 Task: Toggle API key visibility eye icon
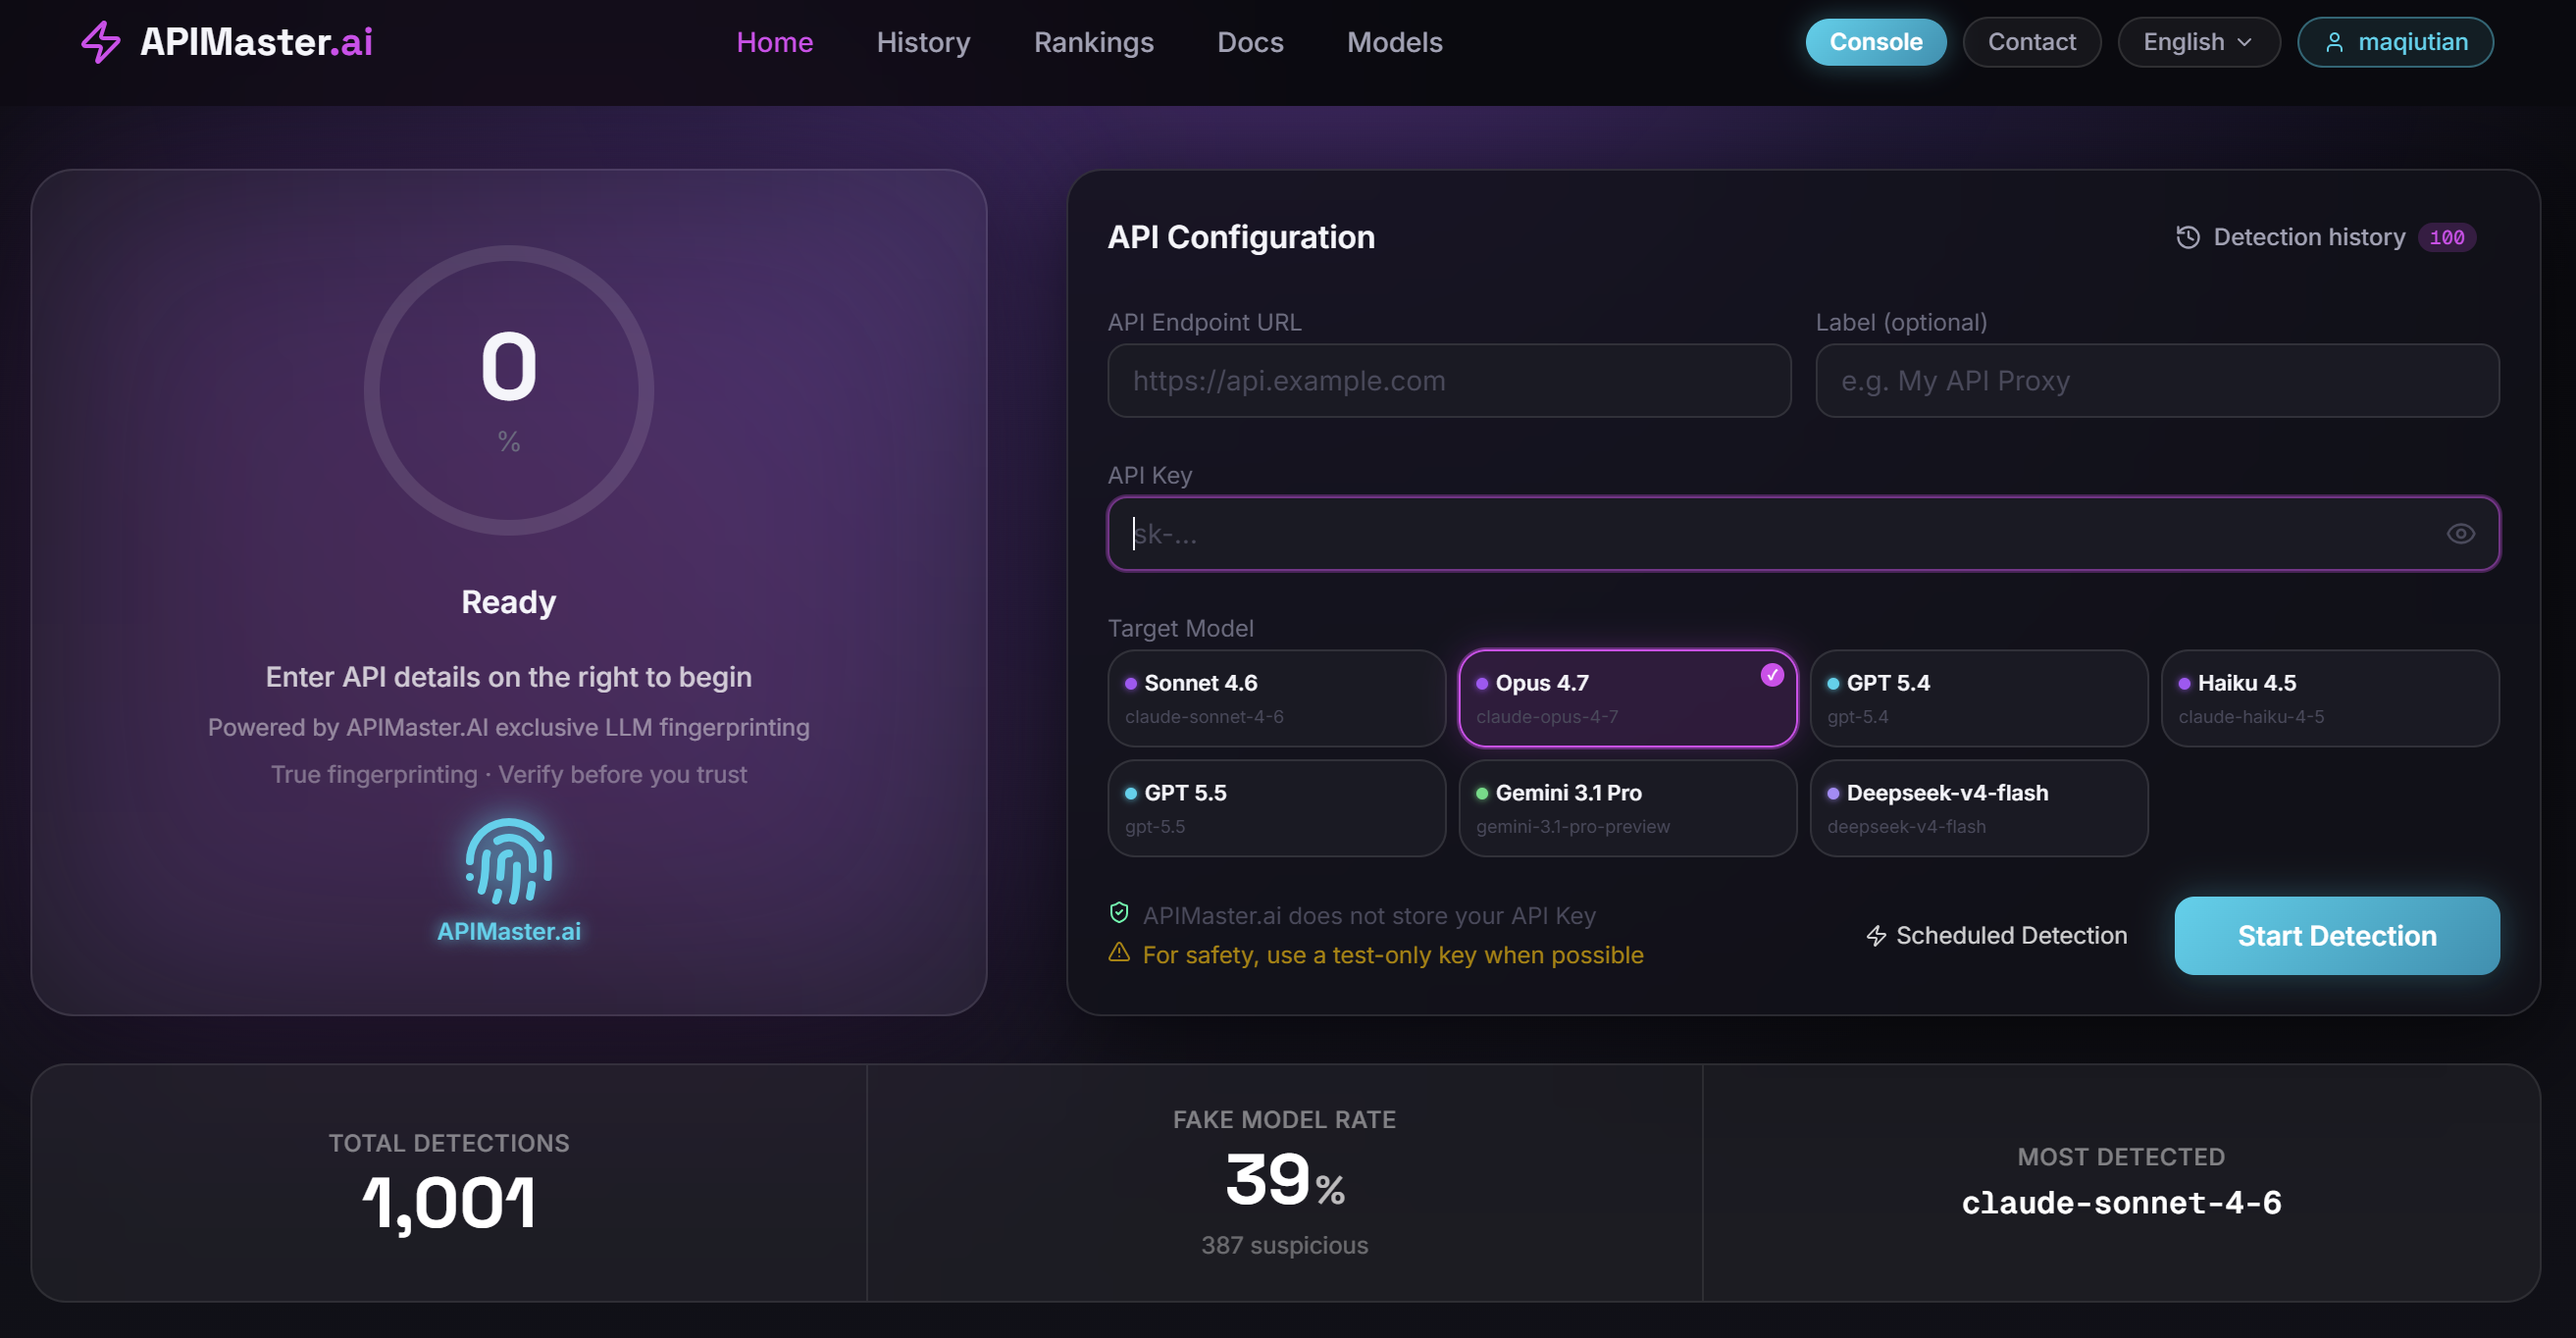point(2460,534)
